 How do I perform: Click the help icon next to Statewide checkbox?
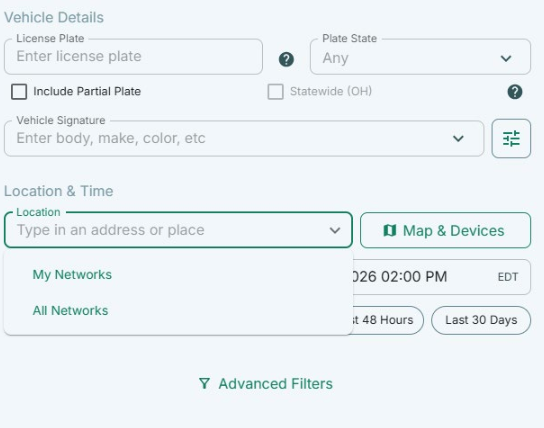(x=515, y=92)
